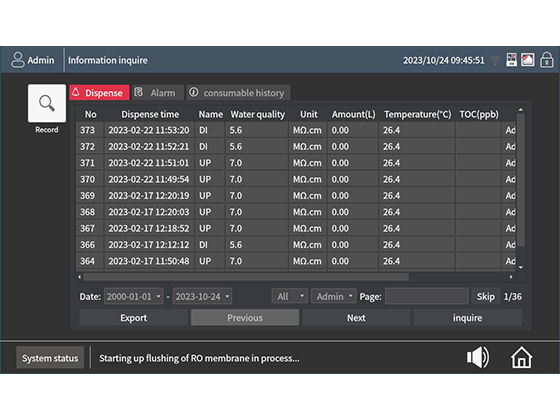
Task: Click the Skip button
Action: (486, 296)
